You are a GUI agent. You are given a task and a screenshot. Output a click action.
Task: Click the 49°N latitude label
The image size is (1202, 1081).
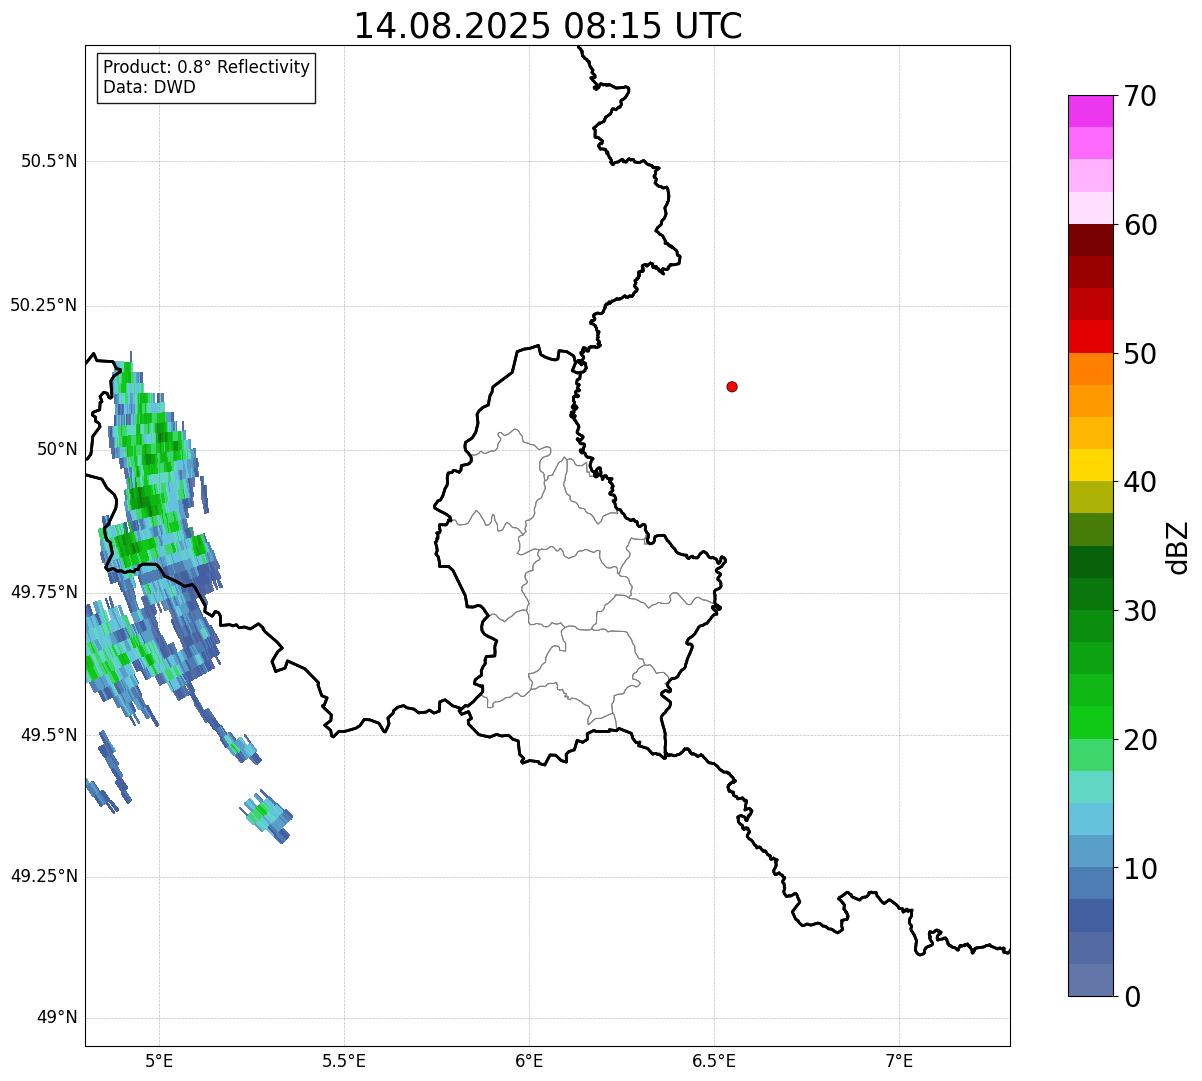56,1018
